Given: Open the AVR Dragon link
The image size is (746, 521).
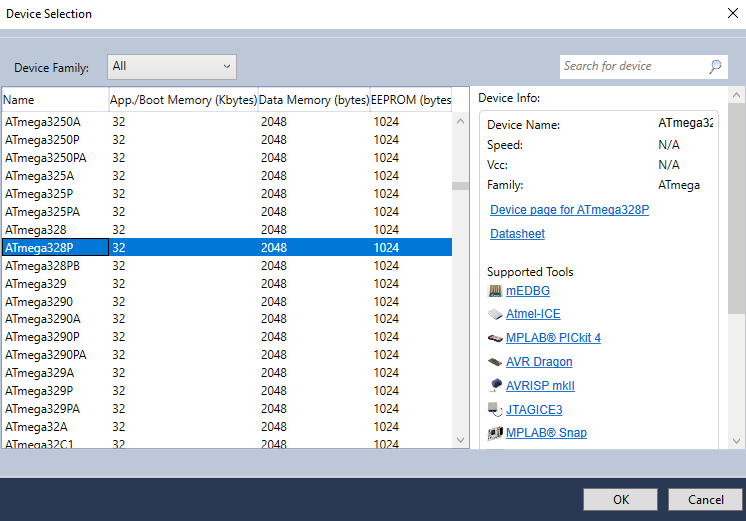Looking at the screenshot, I should tap(539, 362).
